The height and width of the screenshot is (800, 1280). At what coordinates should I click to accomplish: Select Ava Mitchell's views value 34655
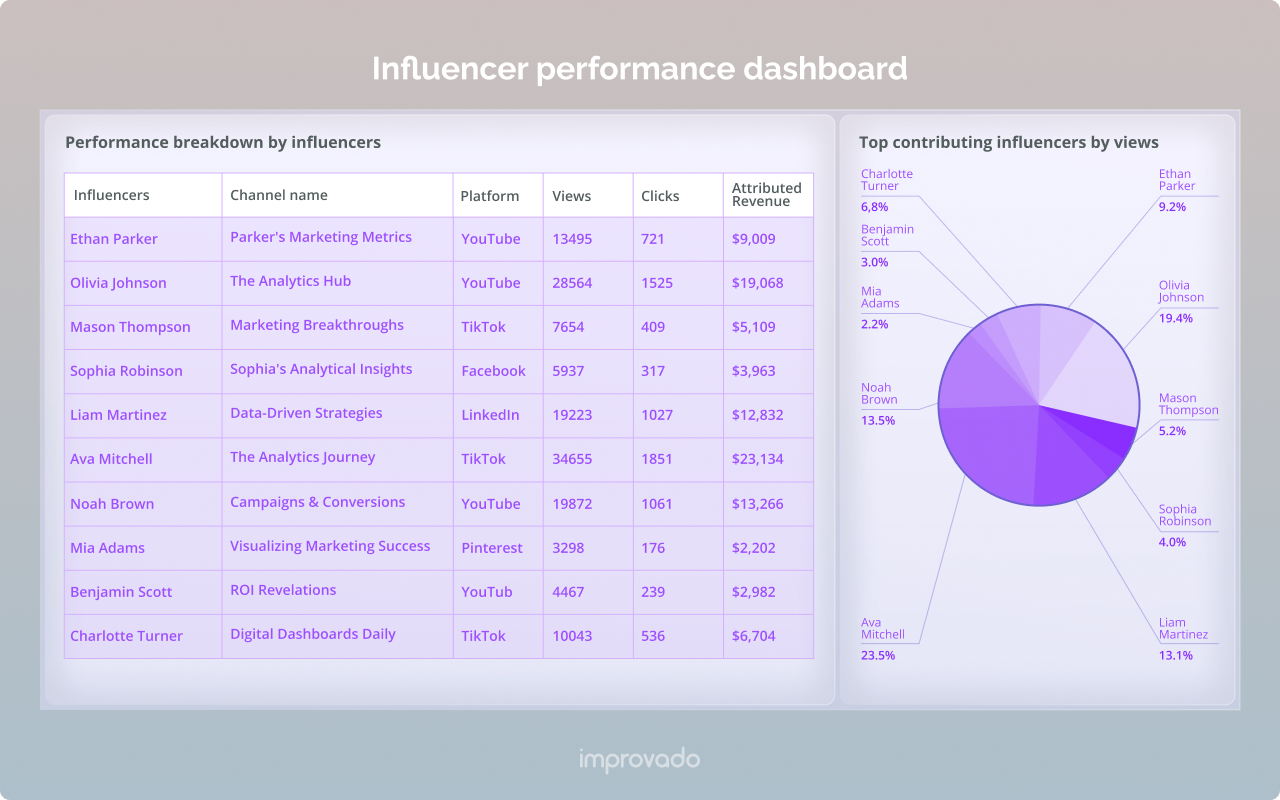(x=572, y=459)
